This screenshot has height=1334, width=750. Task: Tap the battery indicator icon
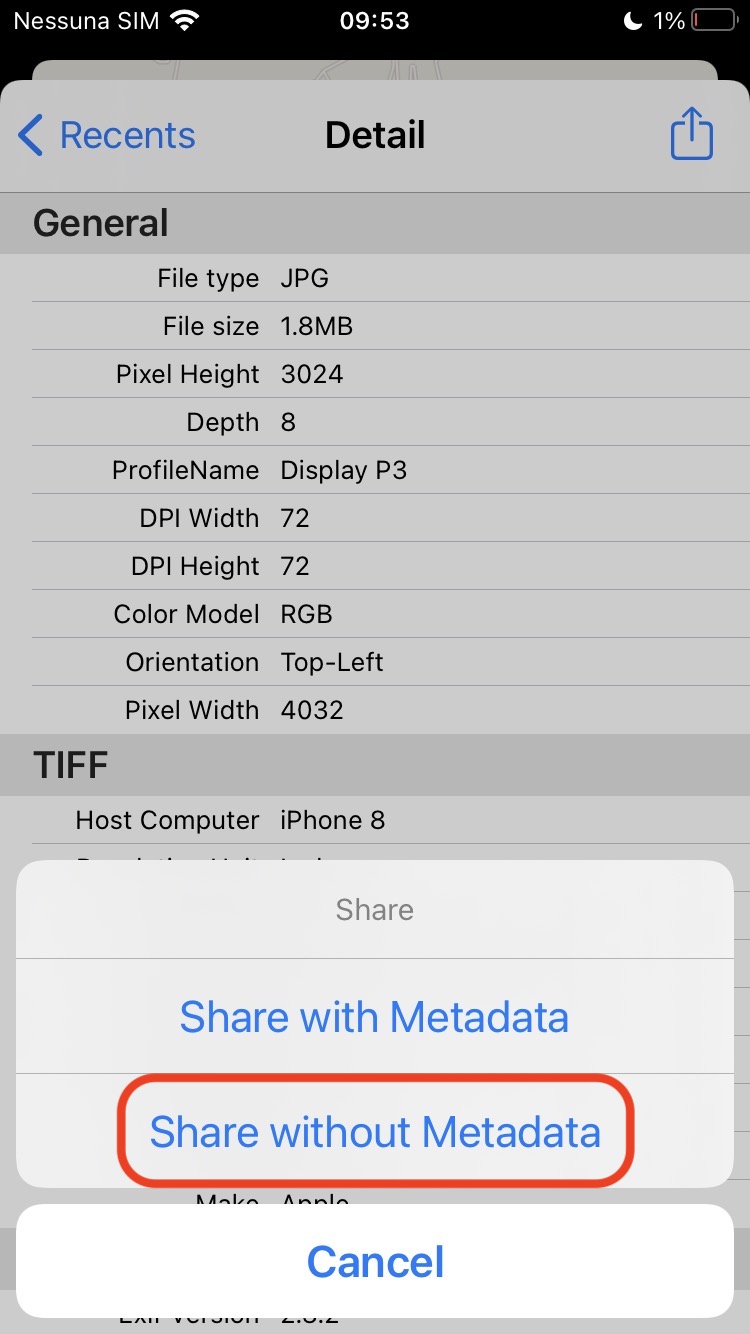[x=713, y=21]
